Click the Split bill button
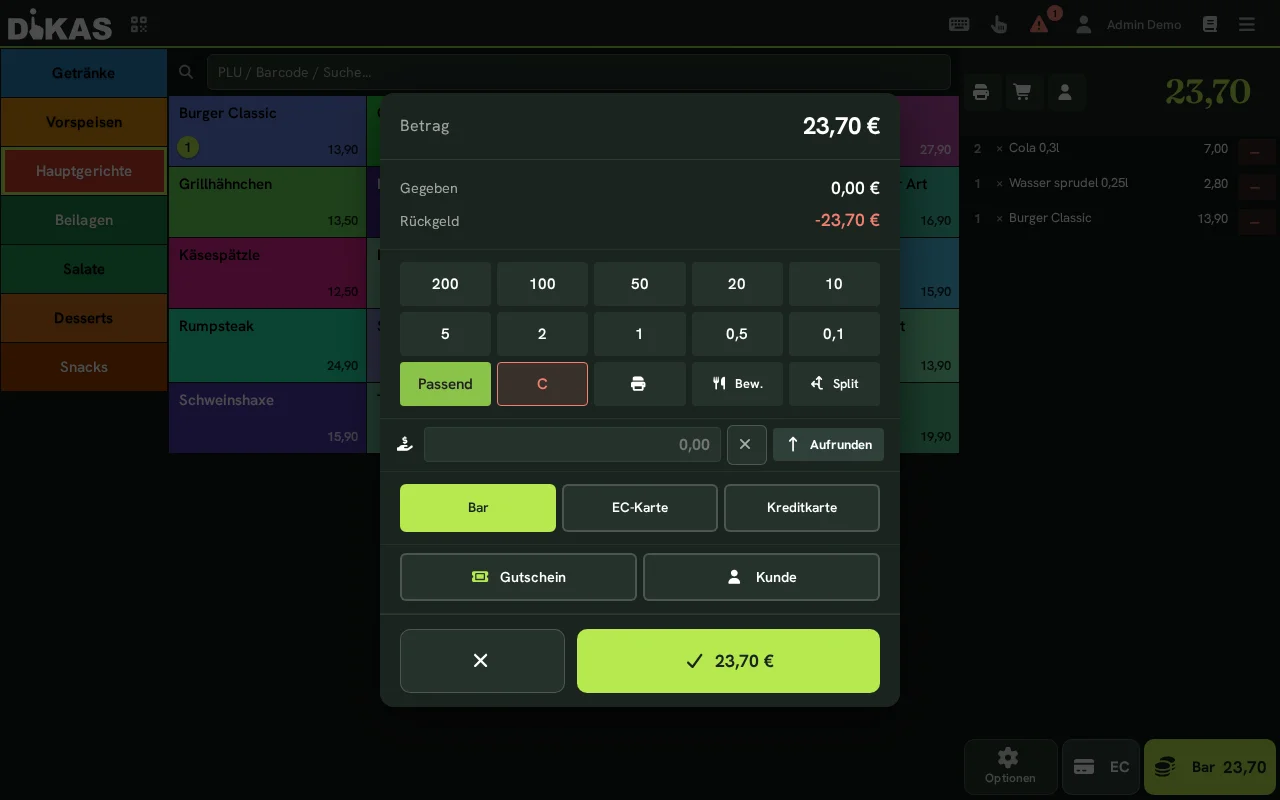 coord(834,384)
